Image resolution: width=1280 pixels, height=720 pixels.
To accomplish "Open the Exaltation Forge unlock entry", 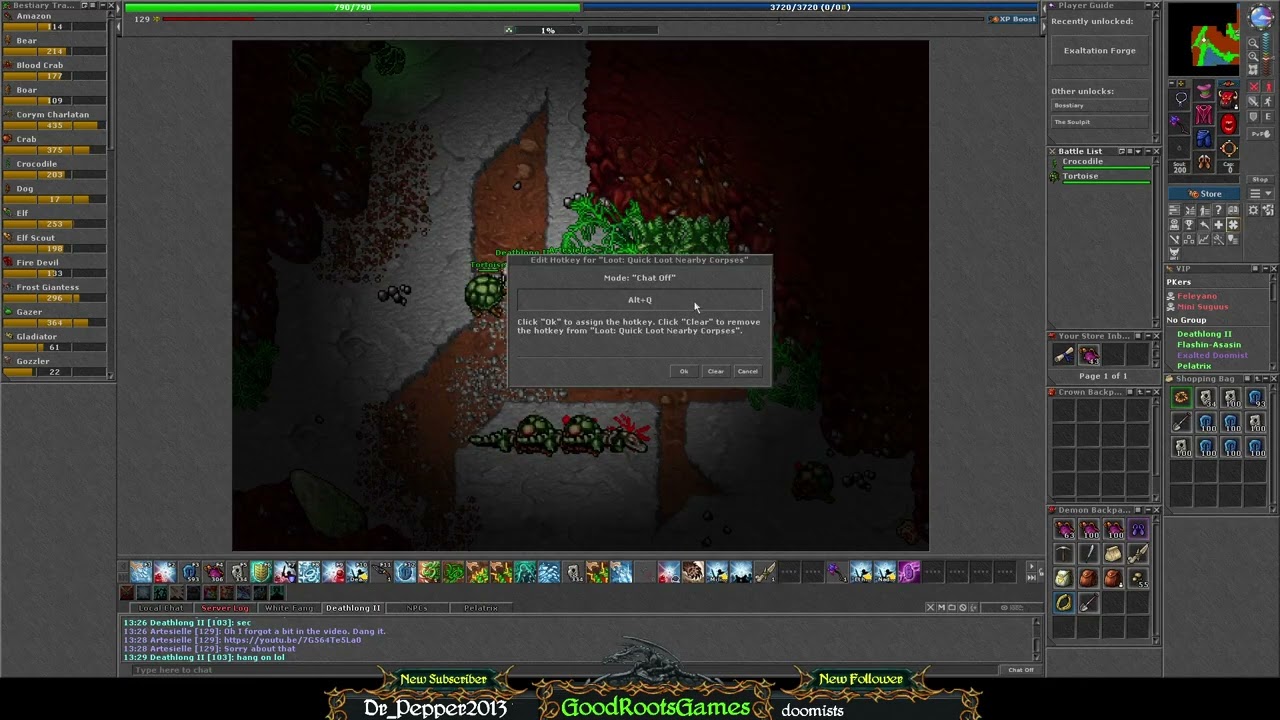I will [1100, 51].
